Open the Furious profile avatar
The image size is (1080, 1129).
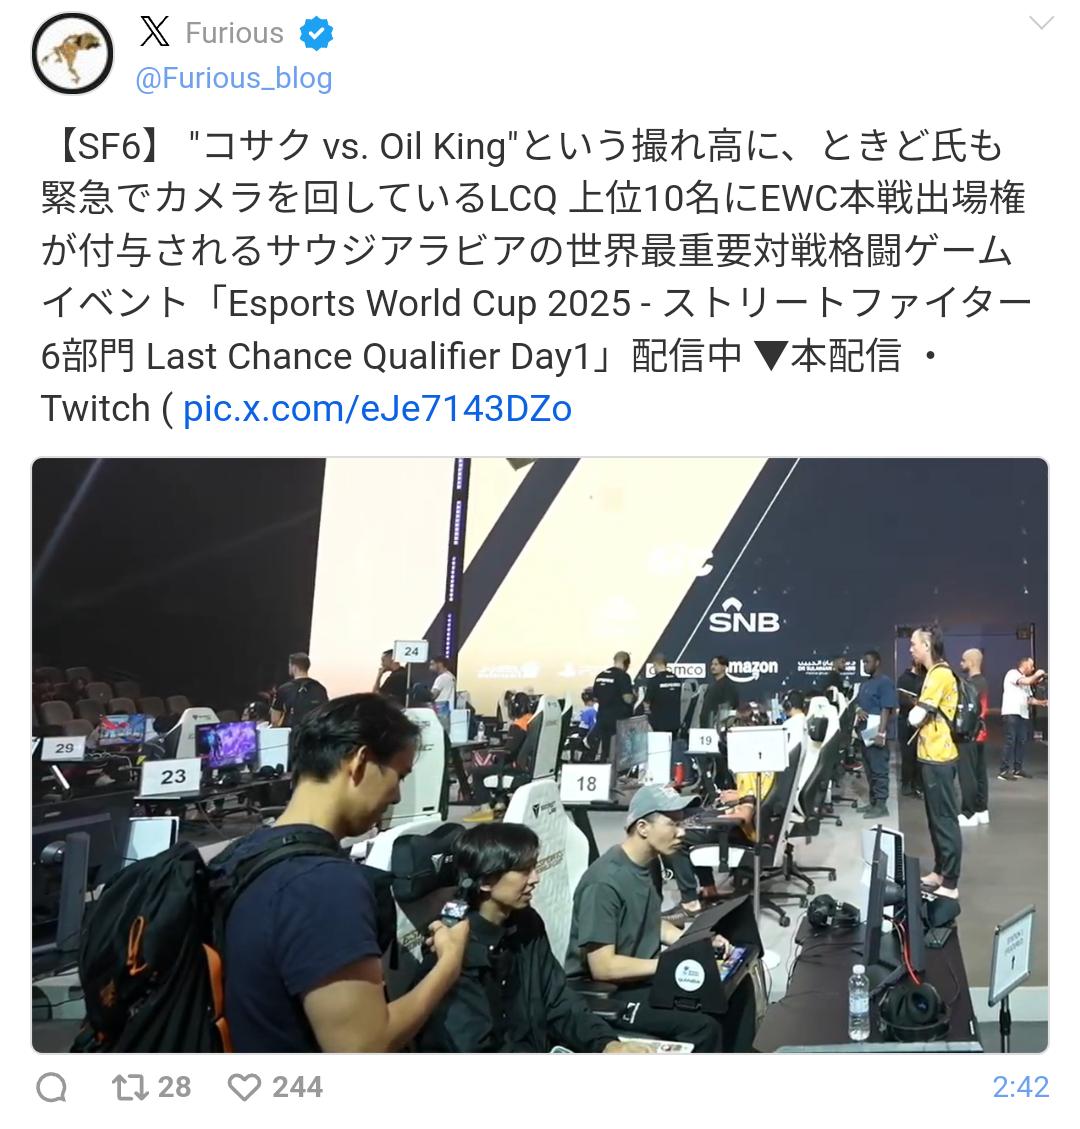(73, 54)
